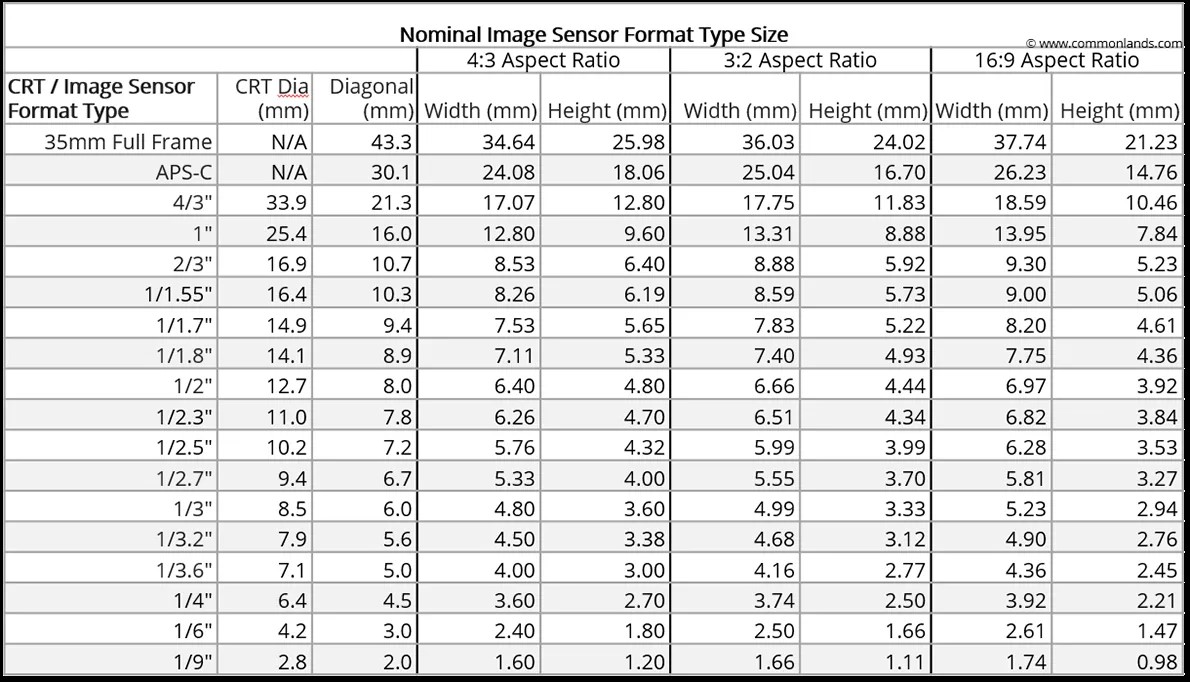Select the 33.9 CRT diameter cell
Screen dimensions: 1190x682
coord(288,203)
